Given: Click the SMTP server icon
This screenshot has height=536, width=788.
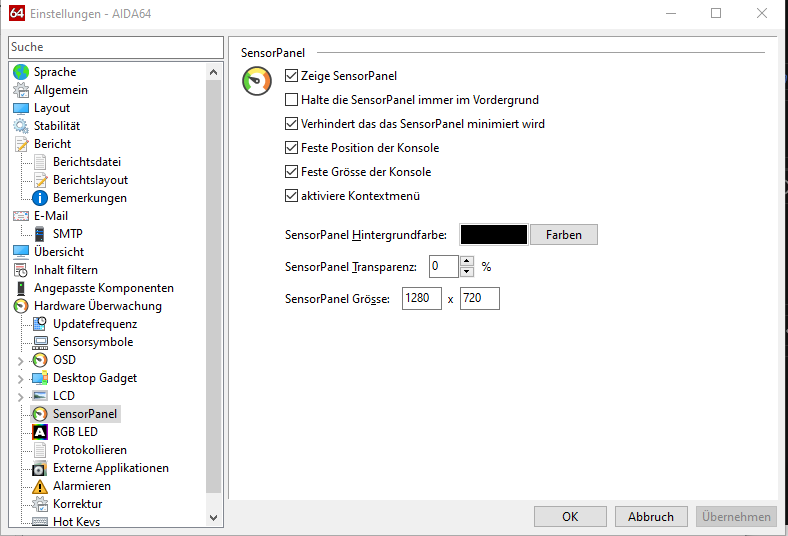Looking at the screenshot, I should point(40,234).
